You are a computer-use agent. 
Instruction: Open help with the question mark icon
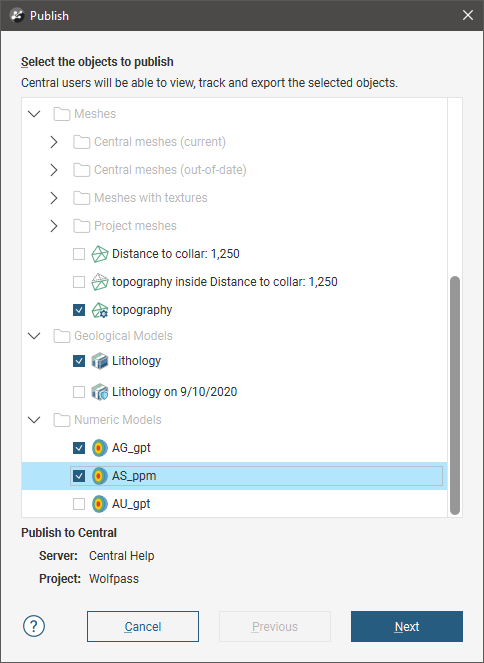(34, 626)
